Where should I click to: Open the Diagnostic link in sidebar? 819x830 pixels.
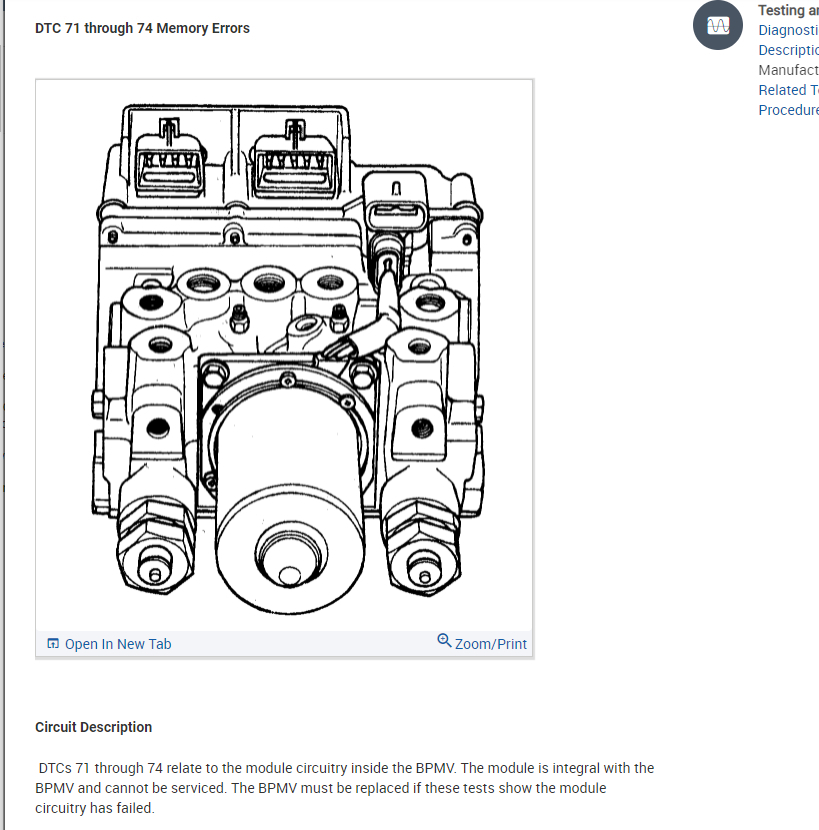pos(788,30)
